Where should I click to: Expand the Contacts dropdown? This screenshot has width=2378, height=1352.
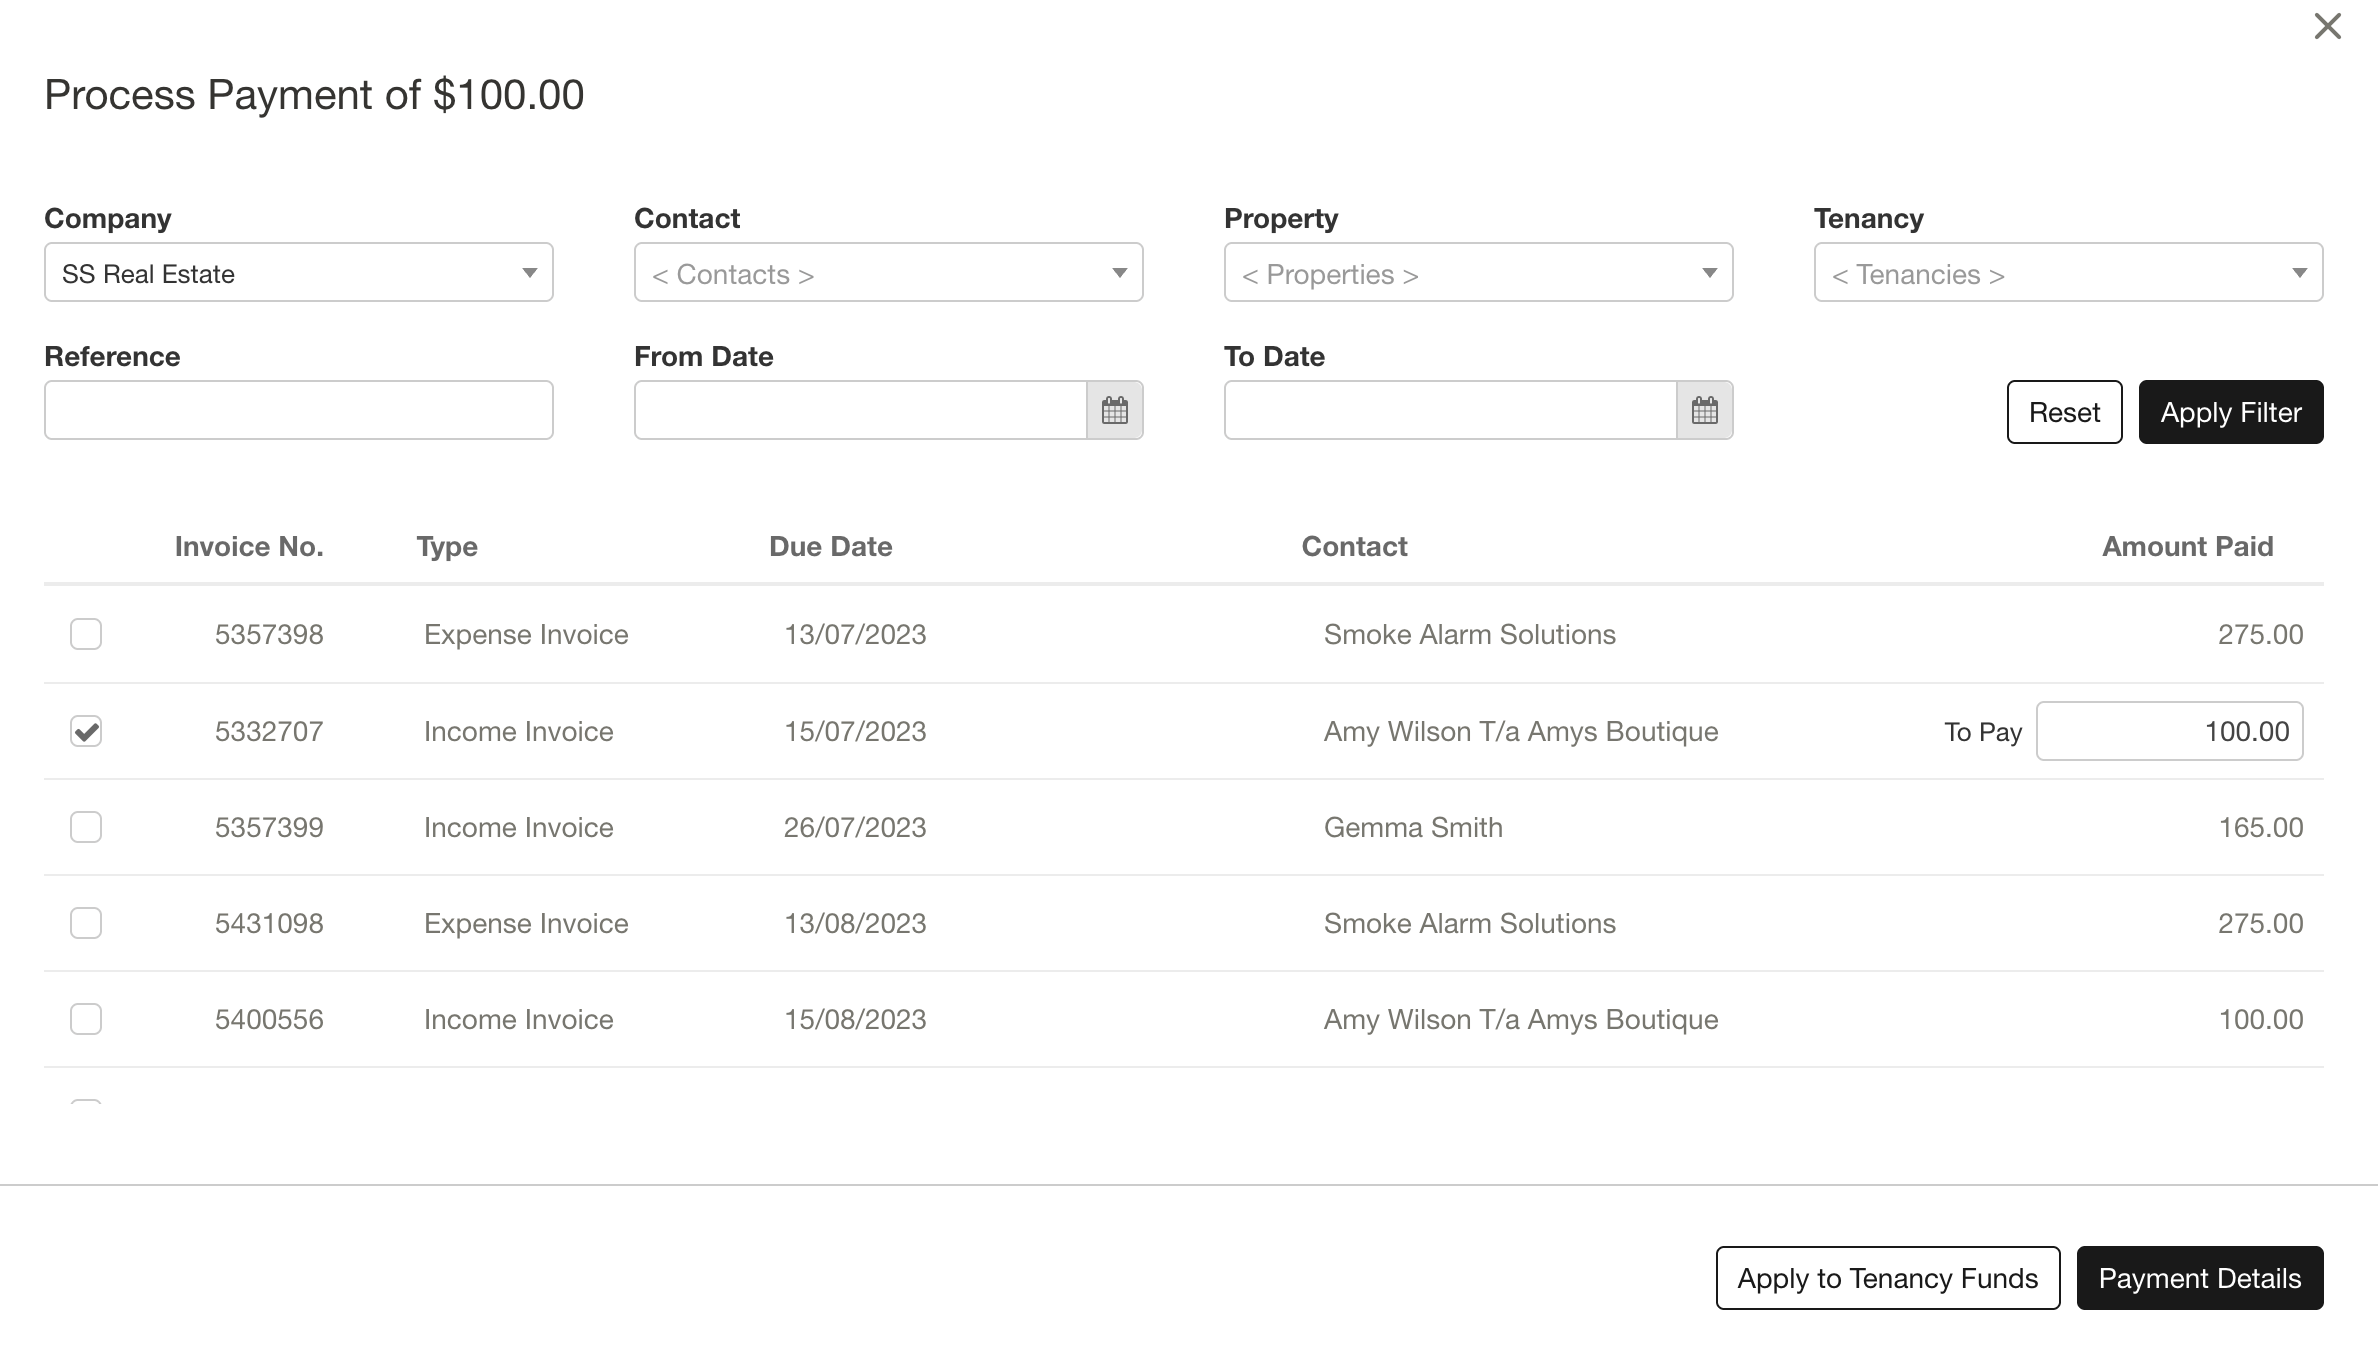click(888, 273)
